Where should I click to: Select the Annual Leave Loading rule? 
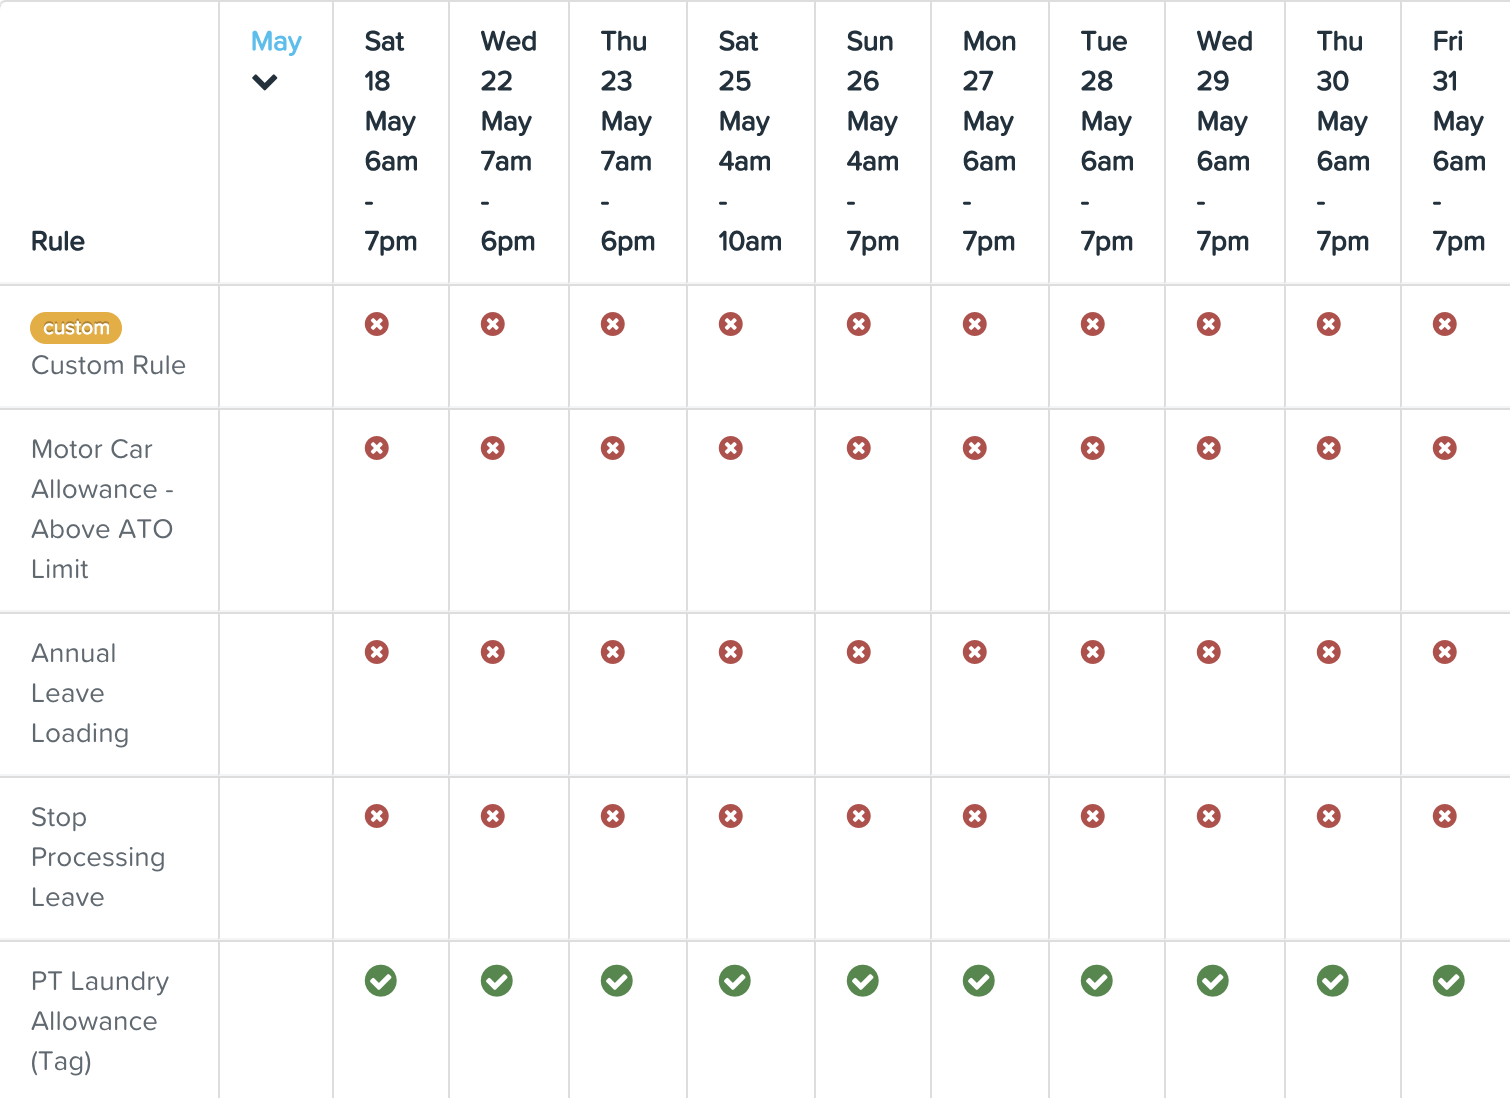point(80,693)
